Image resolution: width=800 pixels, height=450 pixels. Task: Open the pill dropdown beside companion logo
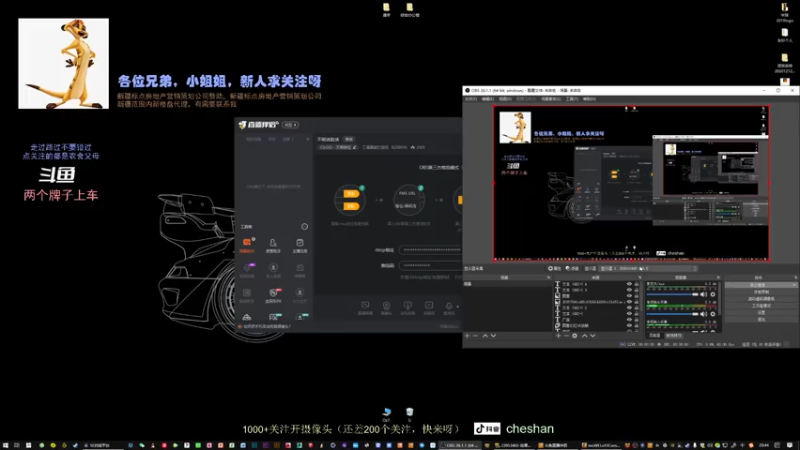[290, 125]
